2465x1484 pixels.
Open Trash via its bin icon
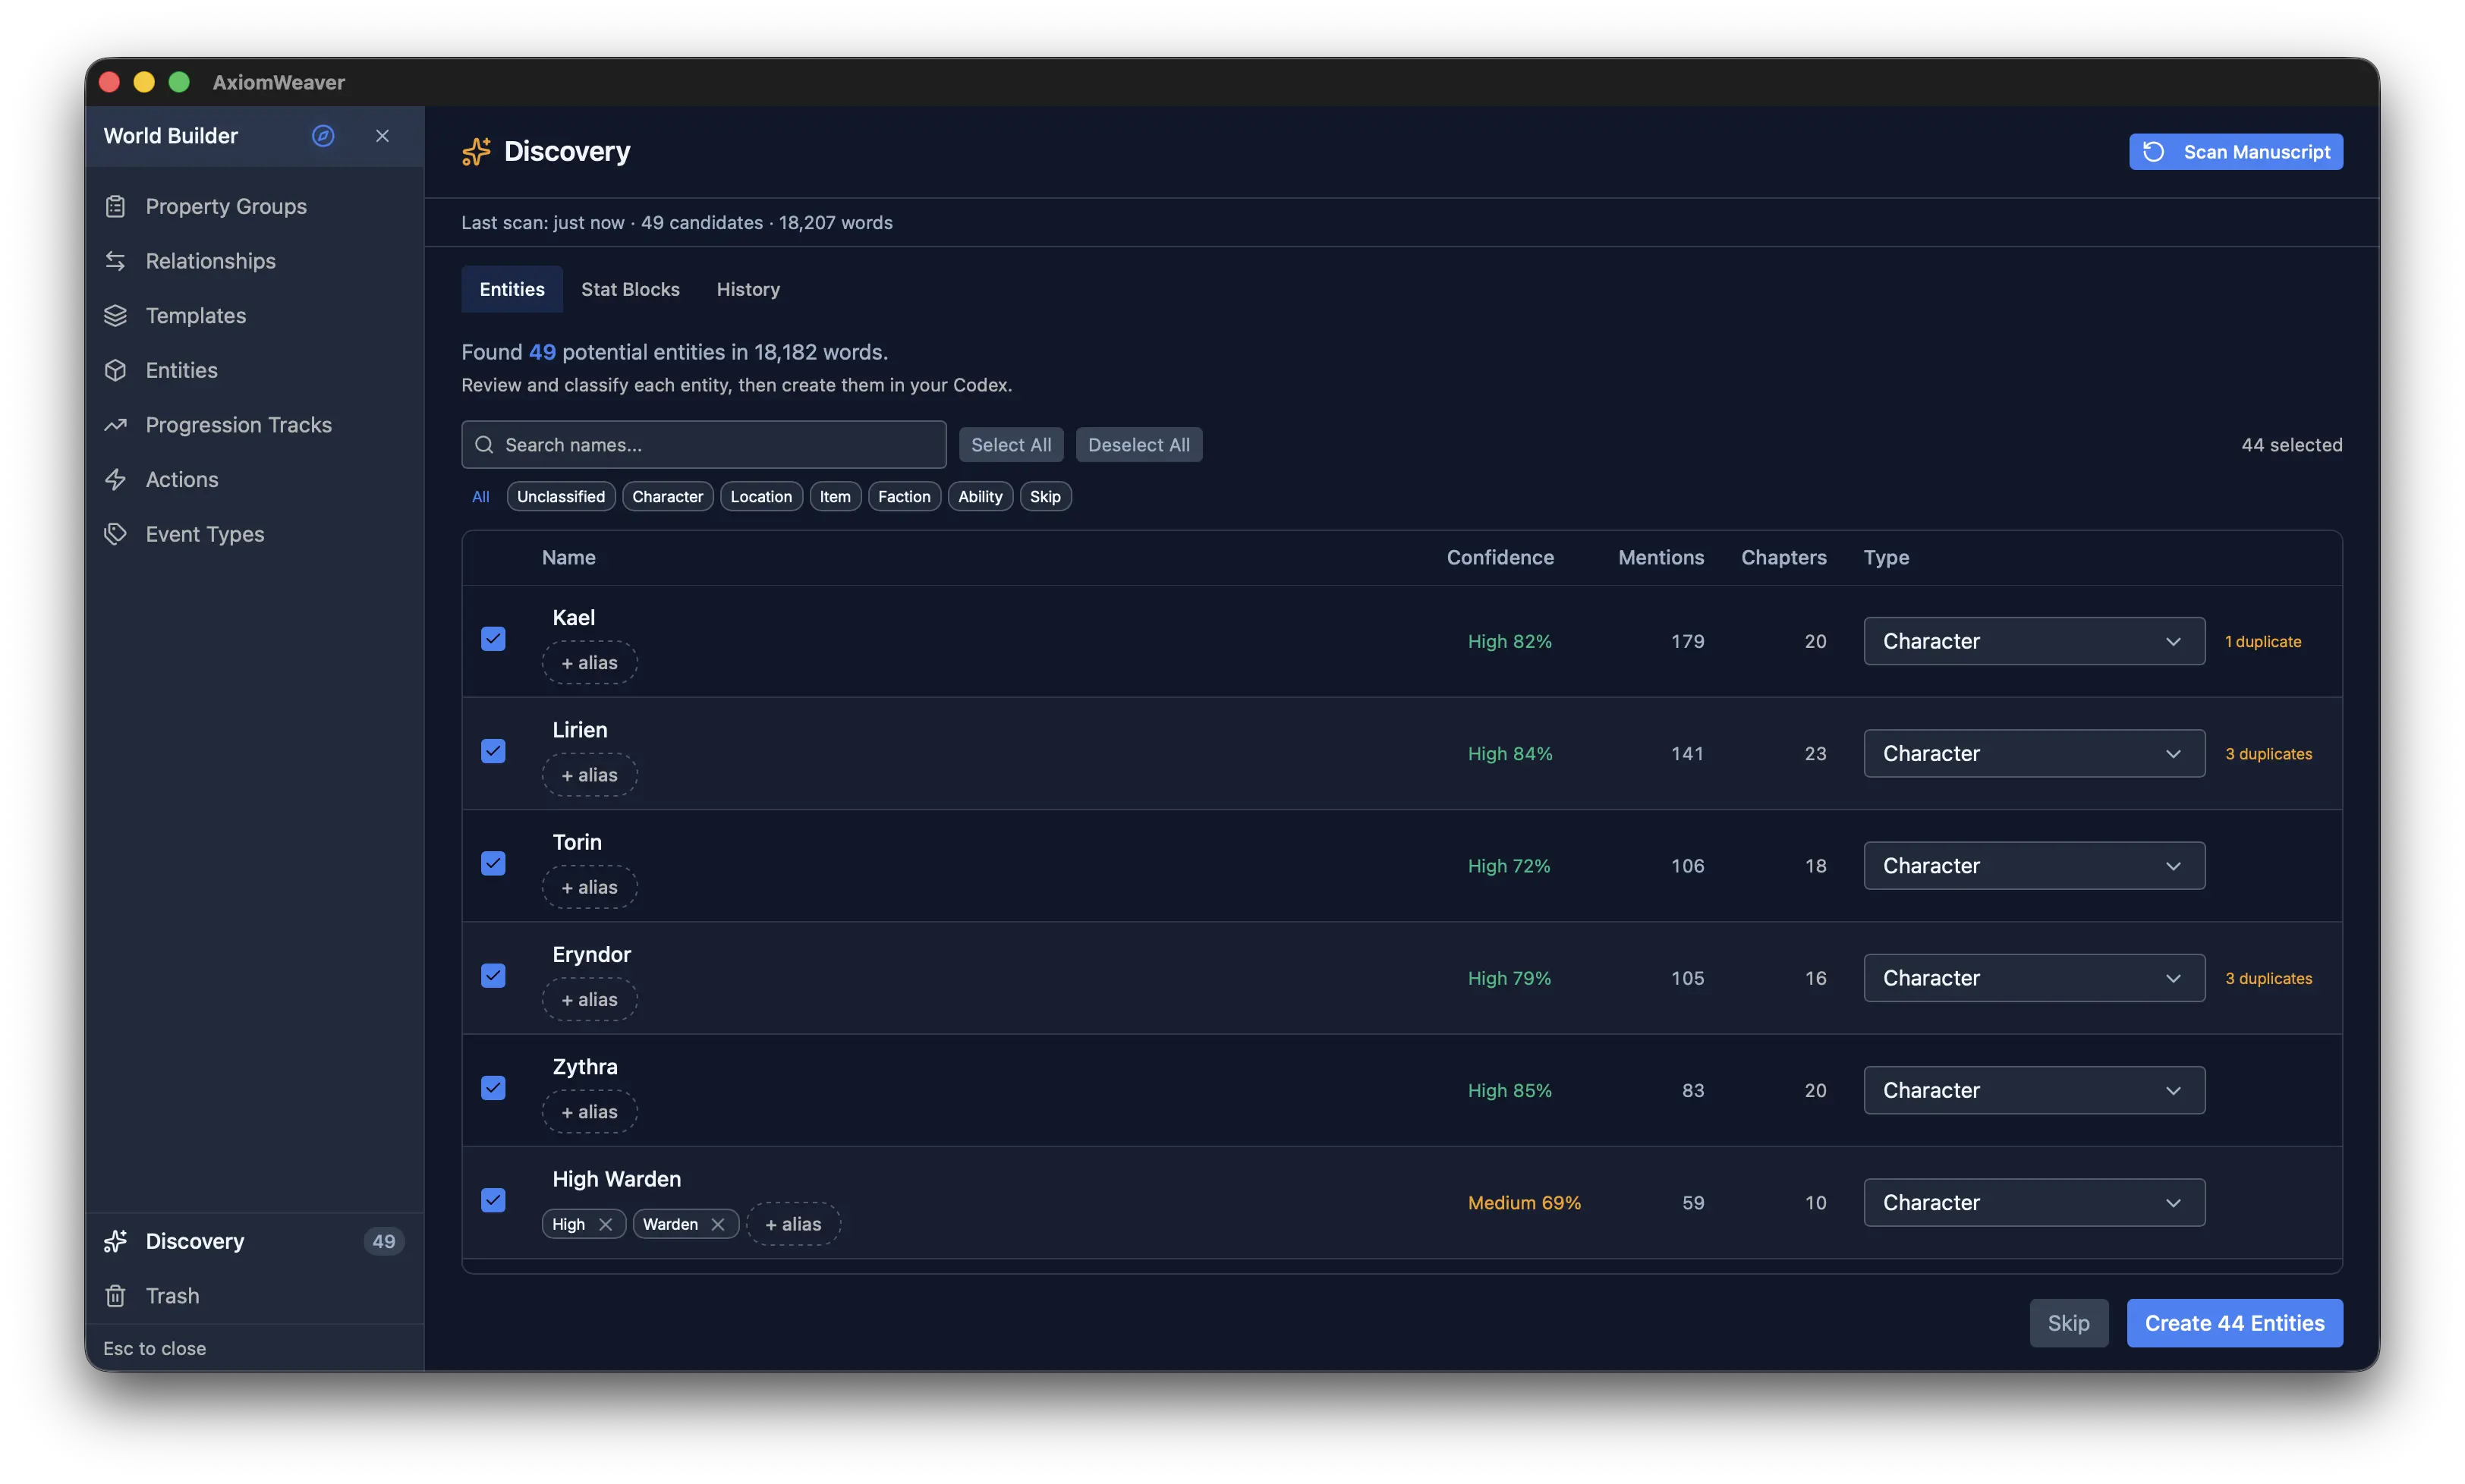tap(116, 1296)
